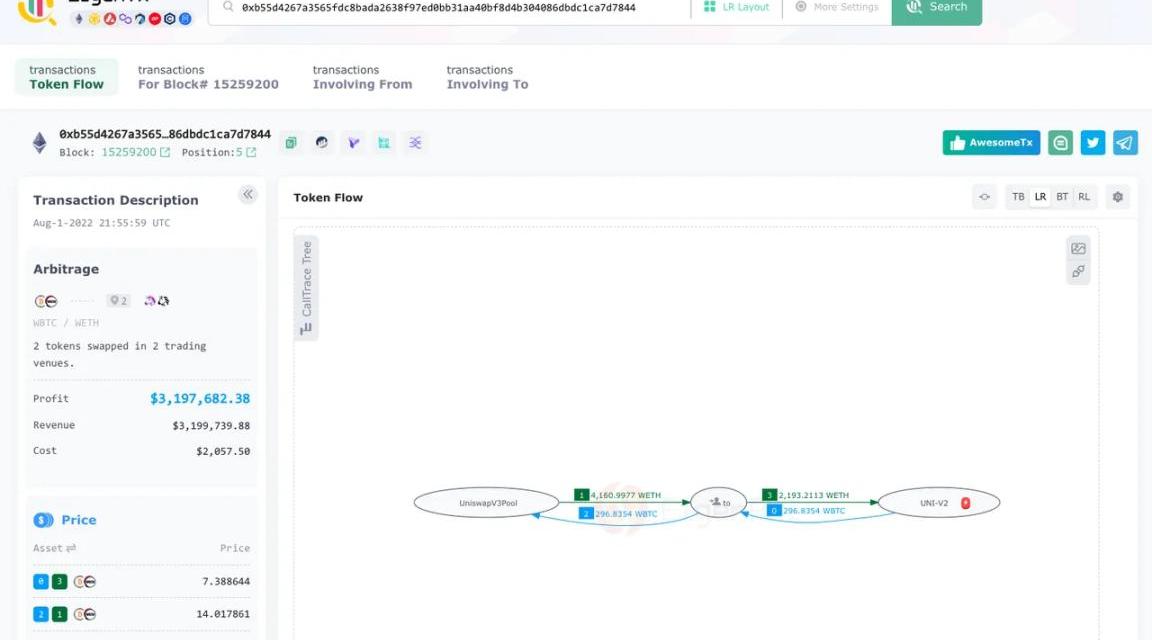This screenshot has height=640, width=1152.
Task: Click the copy transaction hash icon
Action: pyautogui.click(x=290, y=143)
